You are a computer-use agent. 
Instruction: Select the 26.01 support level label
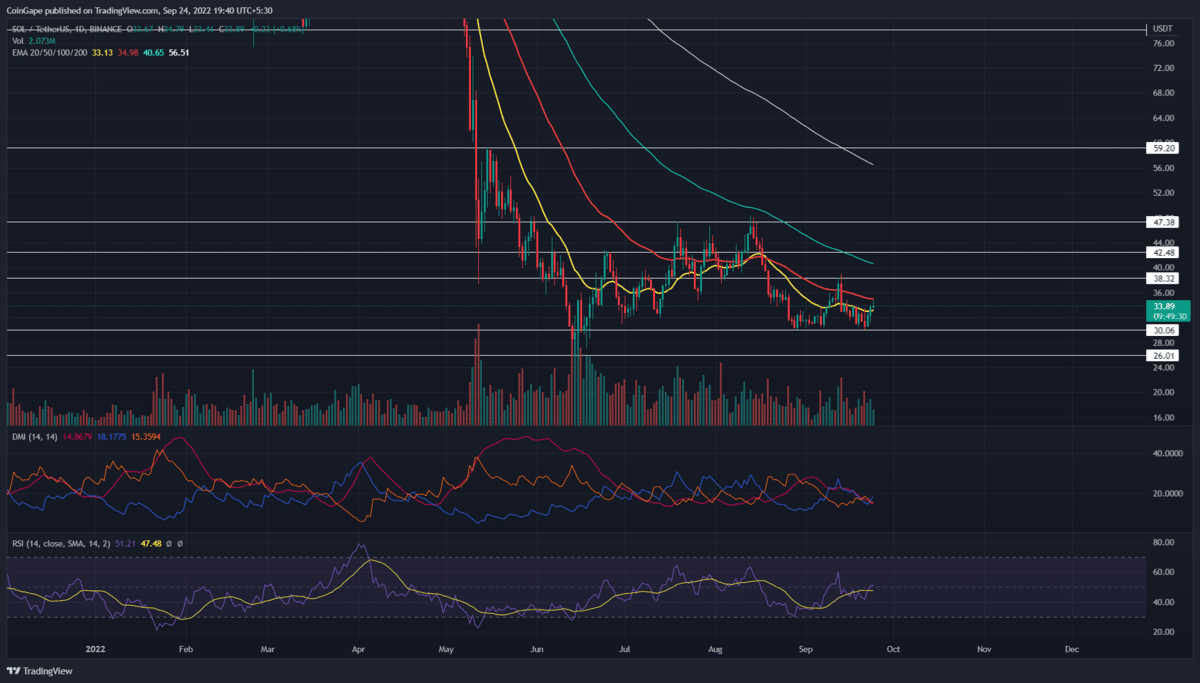coord(1162,356)
